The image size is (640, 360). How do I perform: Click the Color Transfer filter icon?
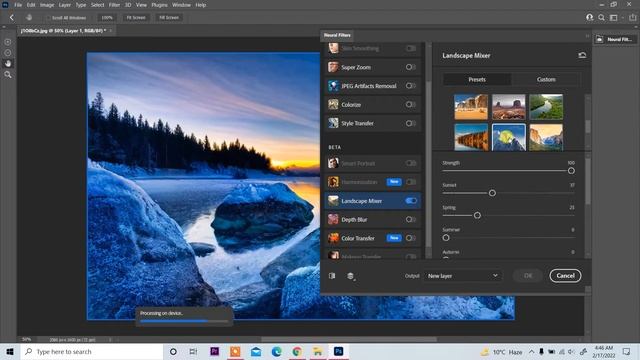(333, 238)
